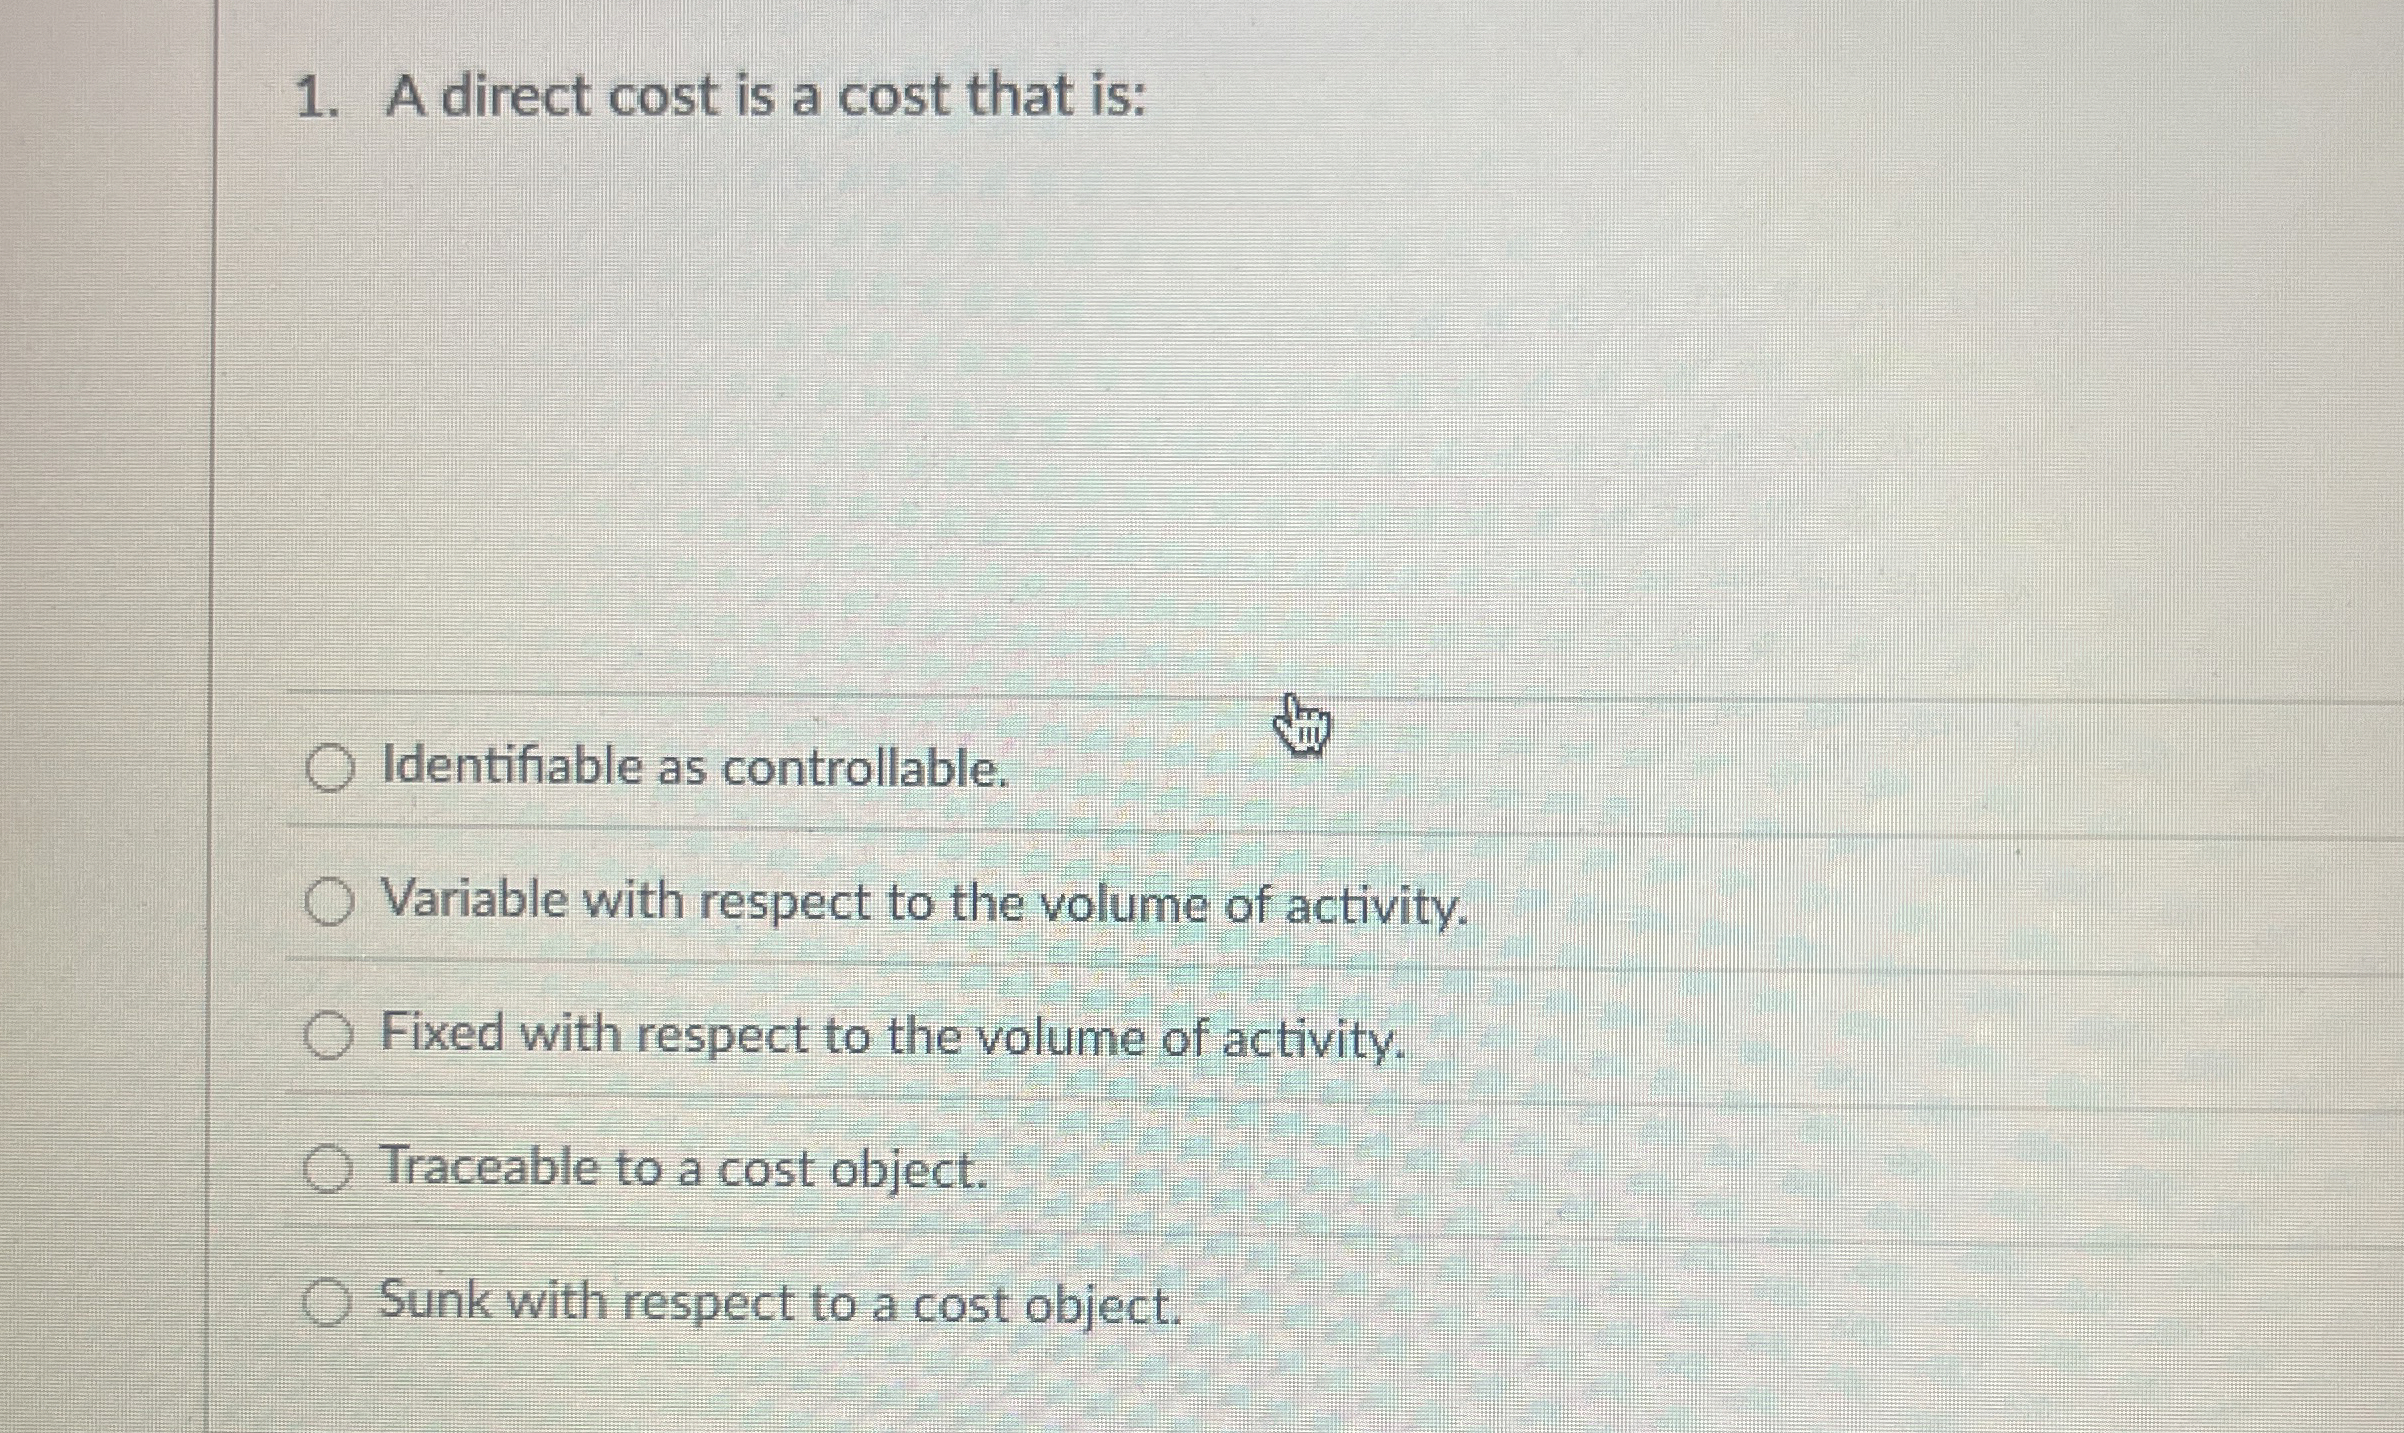Click the blank area below the question text

coord(1200,400)
